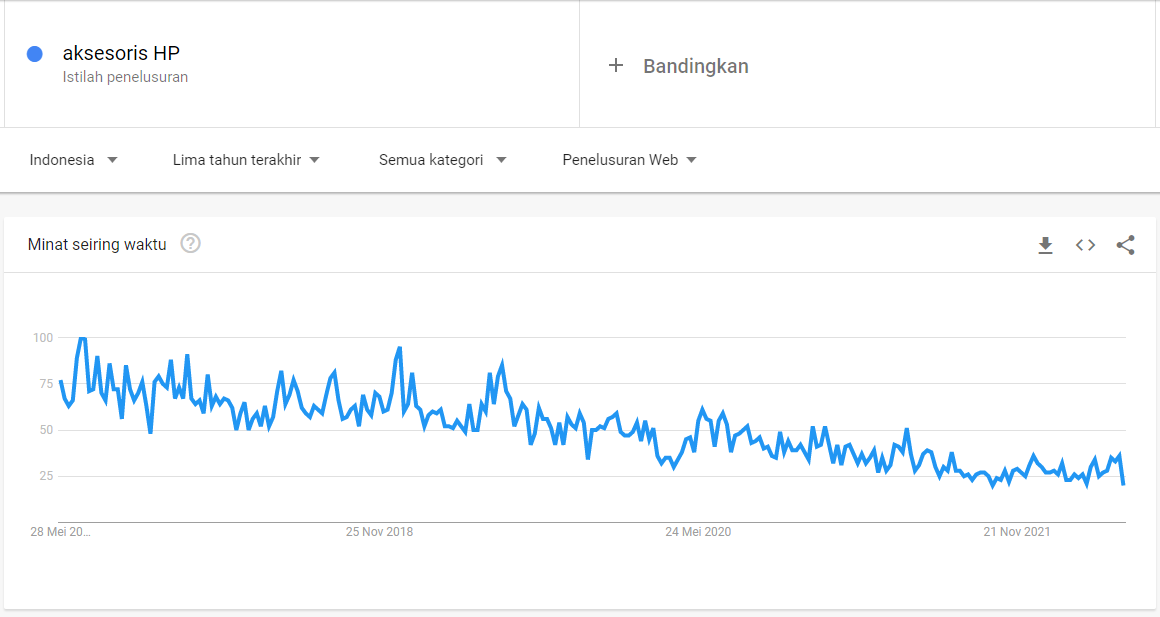Click the graph's highest peak at 100
The height and width of the screenshot is (617, 1160).
(x=82, y=339)
